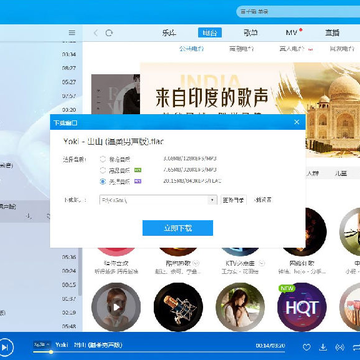Switch to the 乐库 tab
Viewport: 360px width, 360px height.
tap(169, 33)
